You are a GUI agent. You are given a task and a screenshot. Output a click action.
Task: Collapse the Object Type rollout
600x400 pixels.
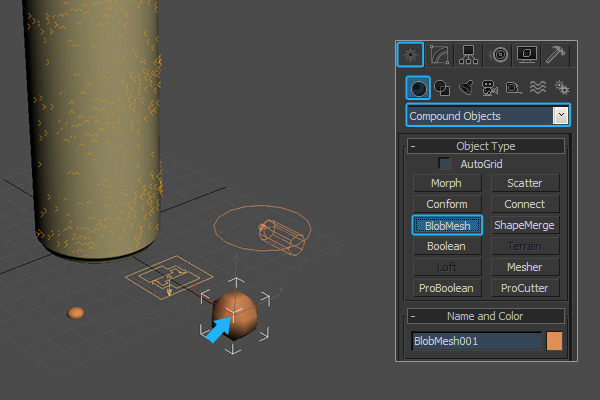[413, 146]
